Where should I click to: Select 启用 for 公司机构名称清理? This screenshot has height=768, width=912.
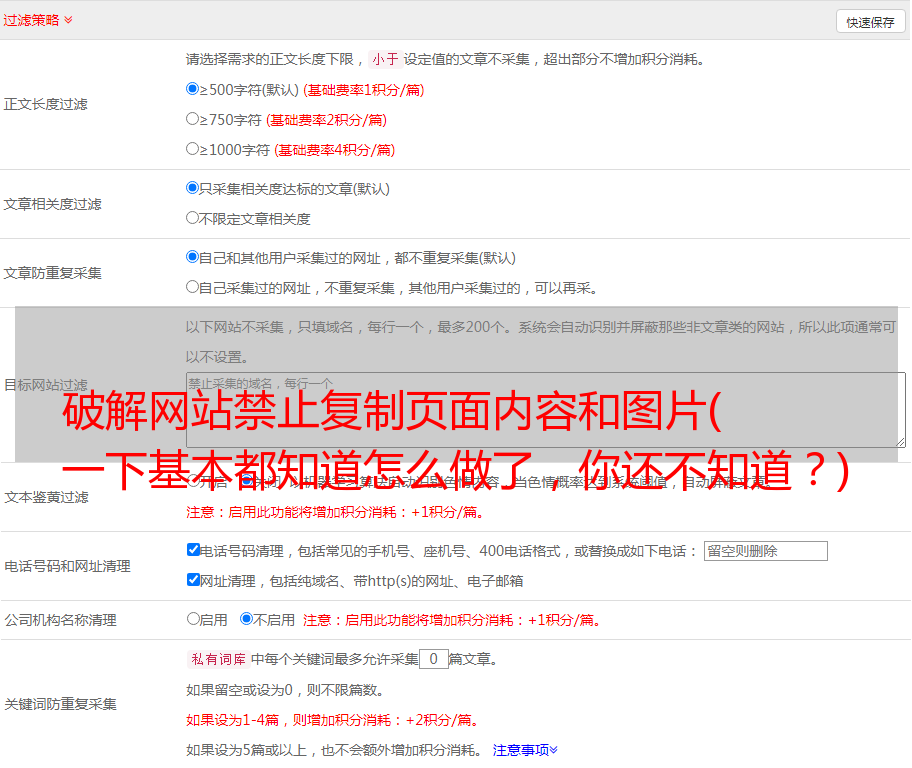(193, 619)
